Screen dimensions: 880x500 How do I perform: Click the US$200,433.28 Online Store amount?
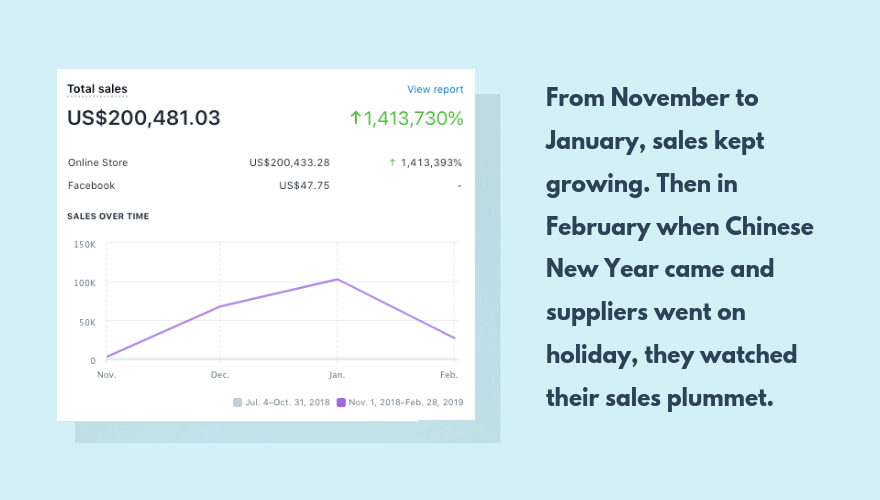coord(289,162)
